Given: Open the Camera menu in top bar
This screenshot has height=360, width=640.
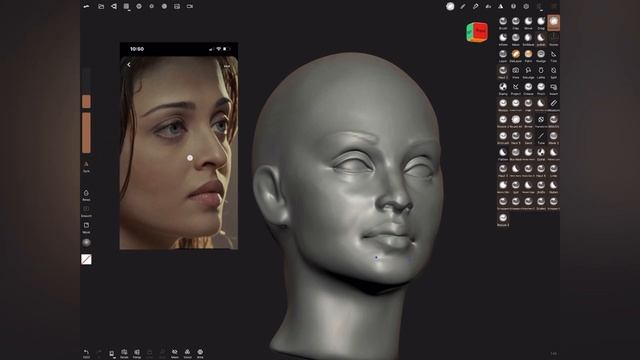Looking at the screenshot, I should pyautogui.click(x=190, y=7).
